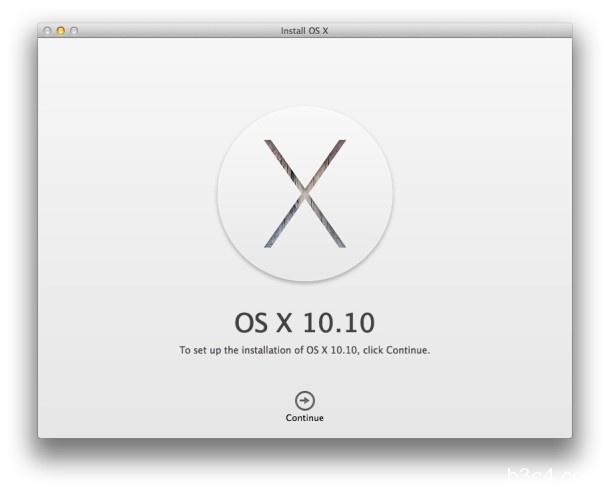The image size is (610, 491).
Task: Minimize the Install OS X window
Action: click(61, 30)
